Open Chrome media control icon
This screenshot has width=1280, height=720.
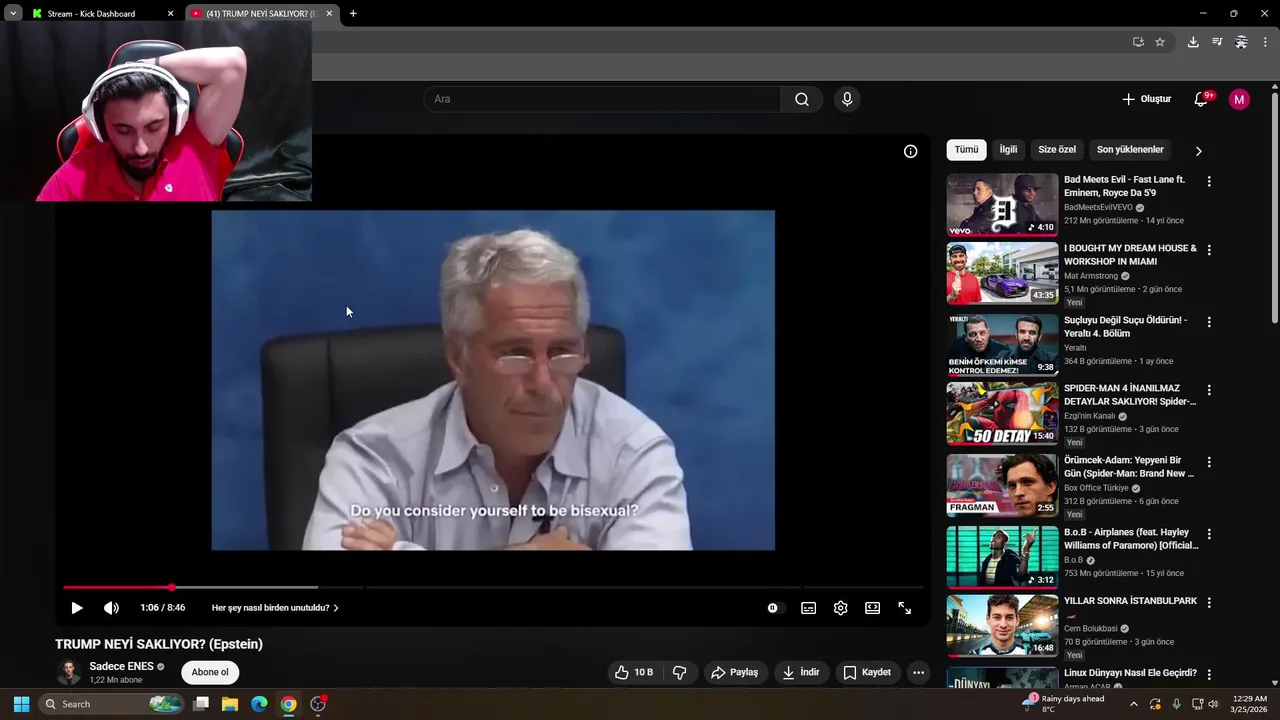pos(1217,42)
